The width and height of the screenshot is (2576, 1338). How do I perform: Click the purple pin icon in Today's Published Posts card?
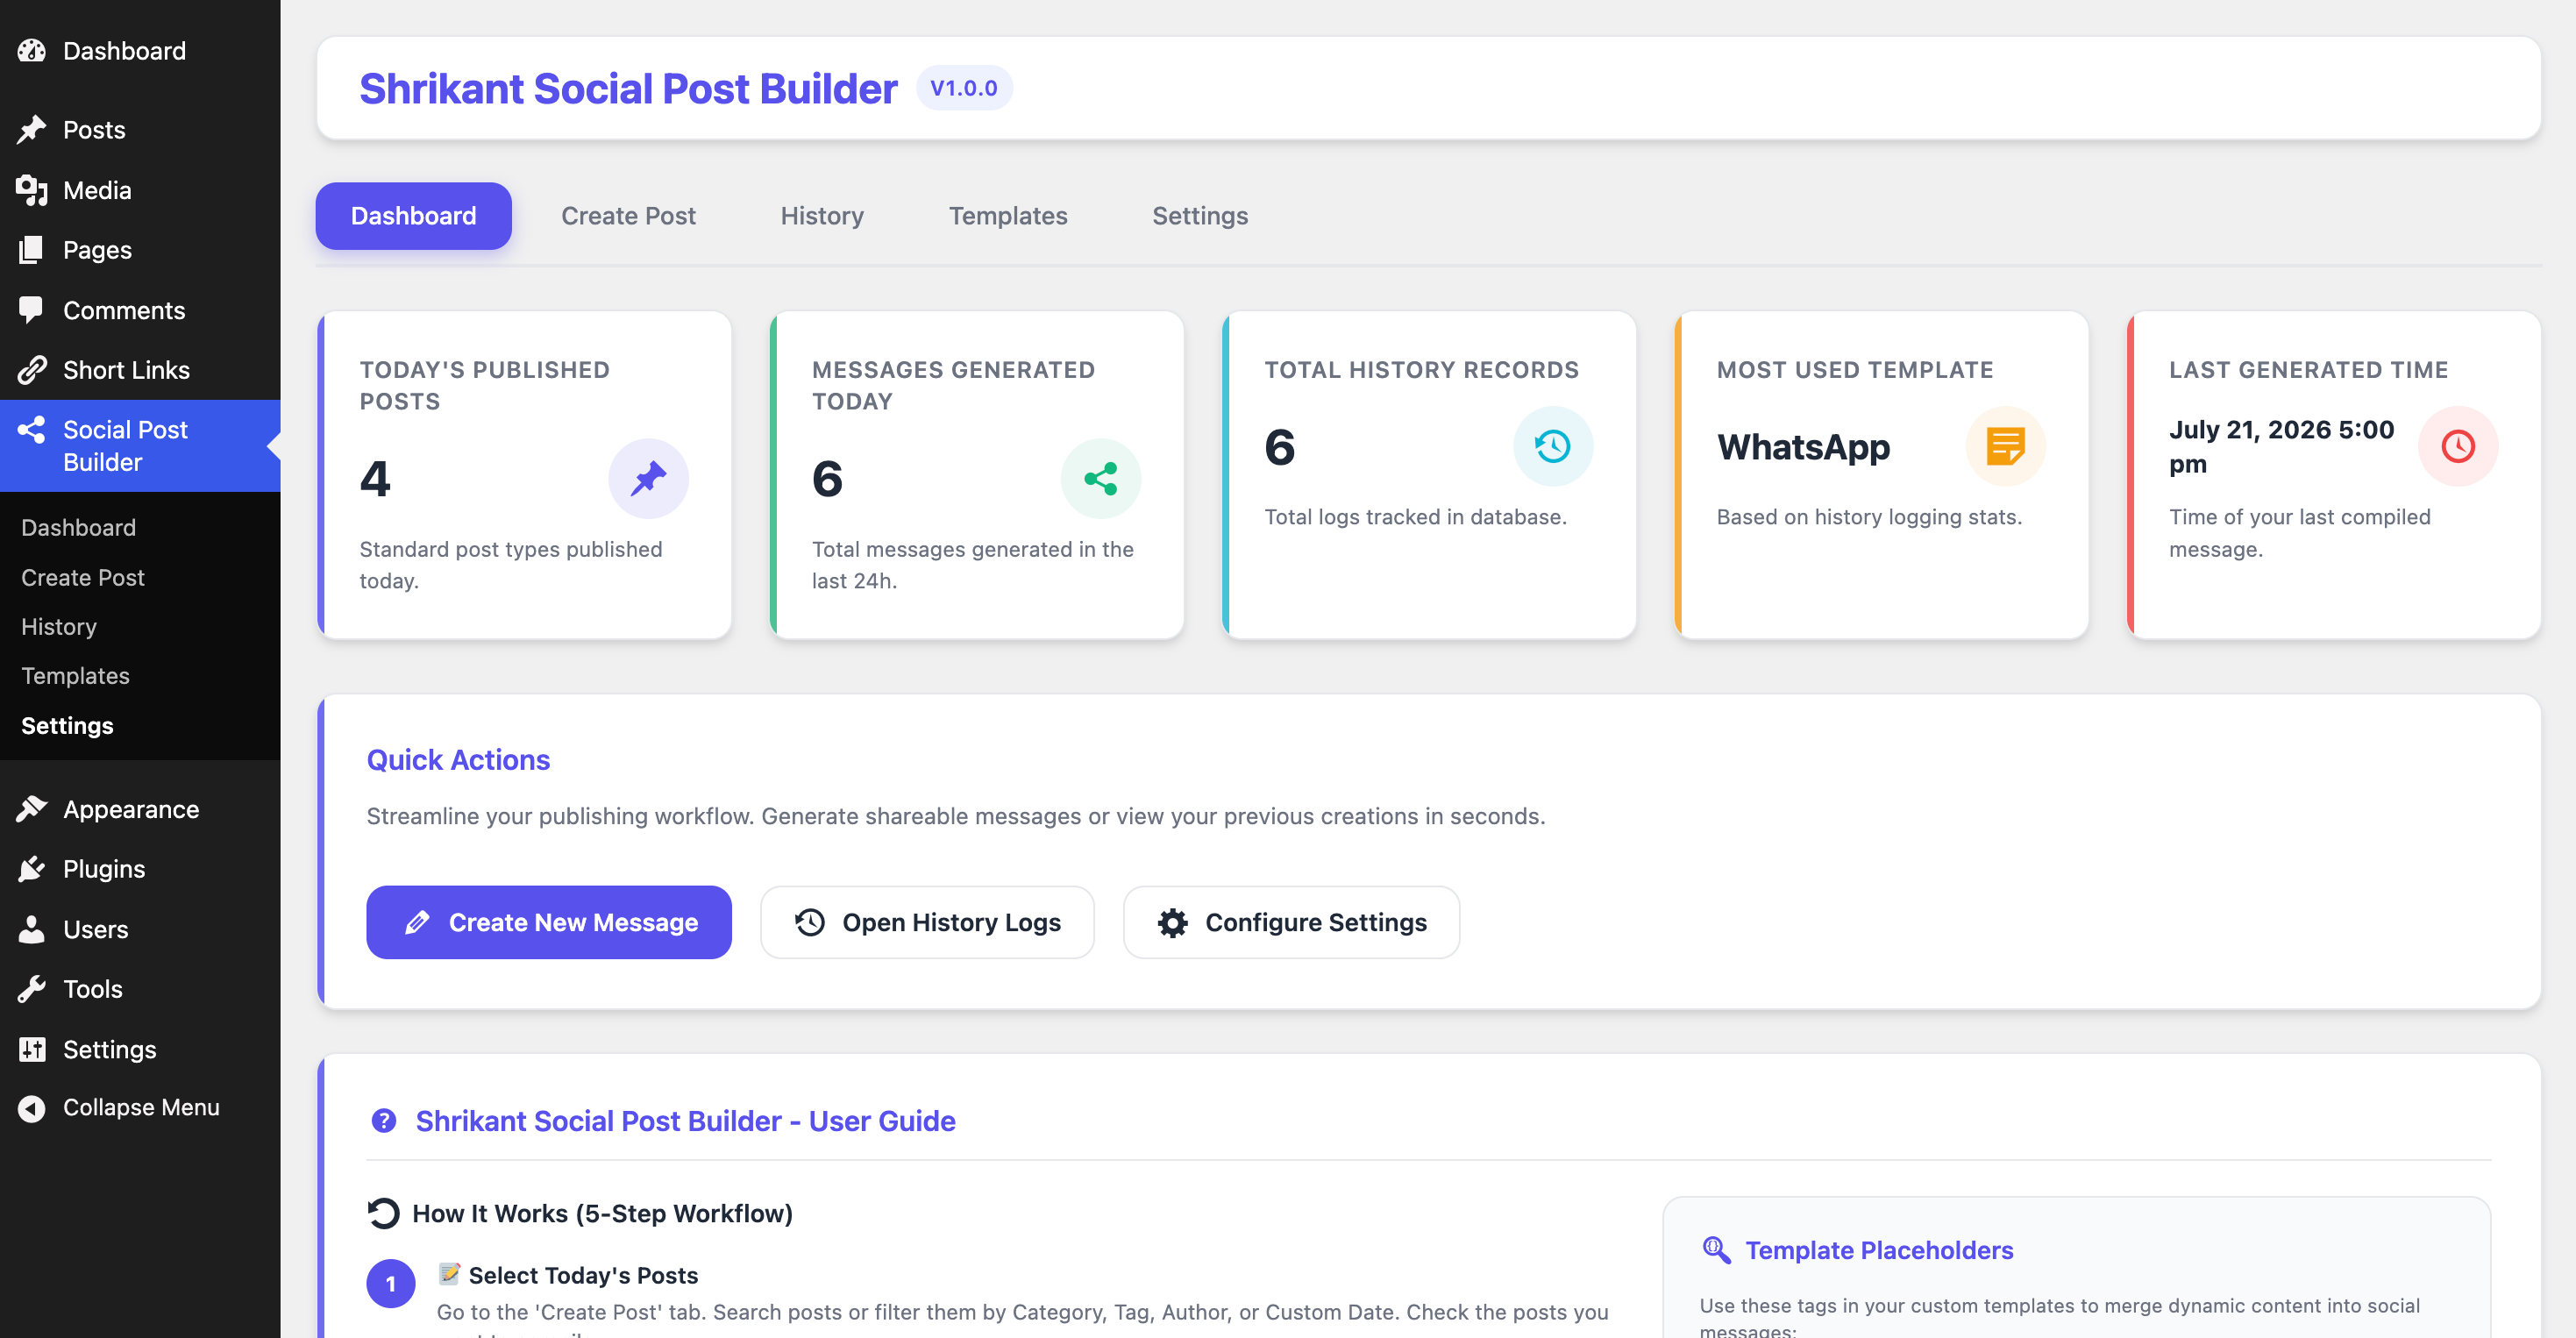[648, 479]
